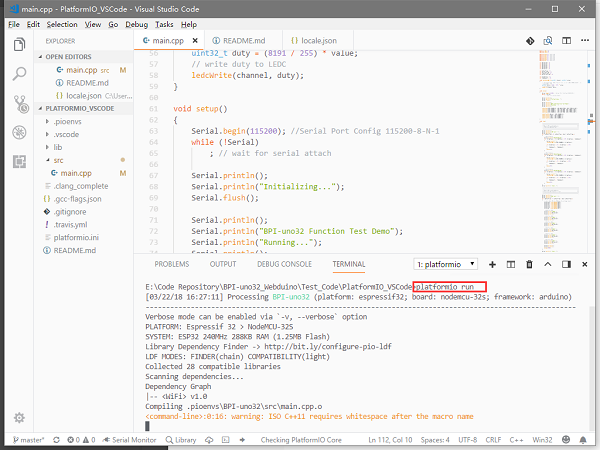Switch to the PROBLEMS panel tab
600x450 pixels.
coord(171,264)
